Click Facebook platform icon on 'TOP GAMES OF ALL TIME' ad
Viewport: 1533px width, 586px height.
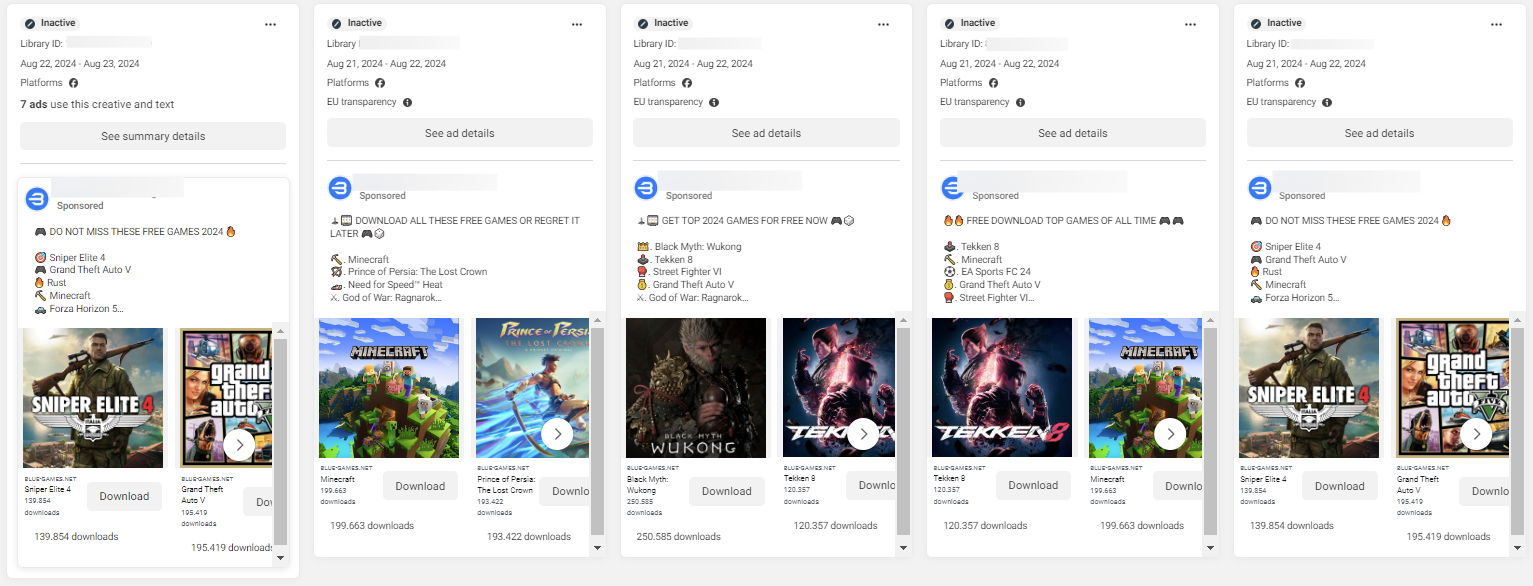pyautogui.click(x=993, y=83)
